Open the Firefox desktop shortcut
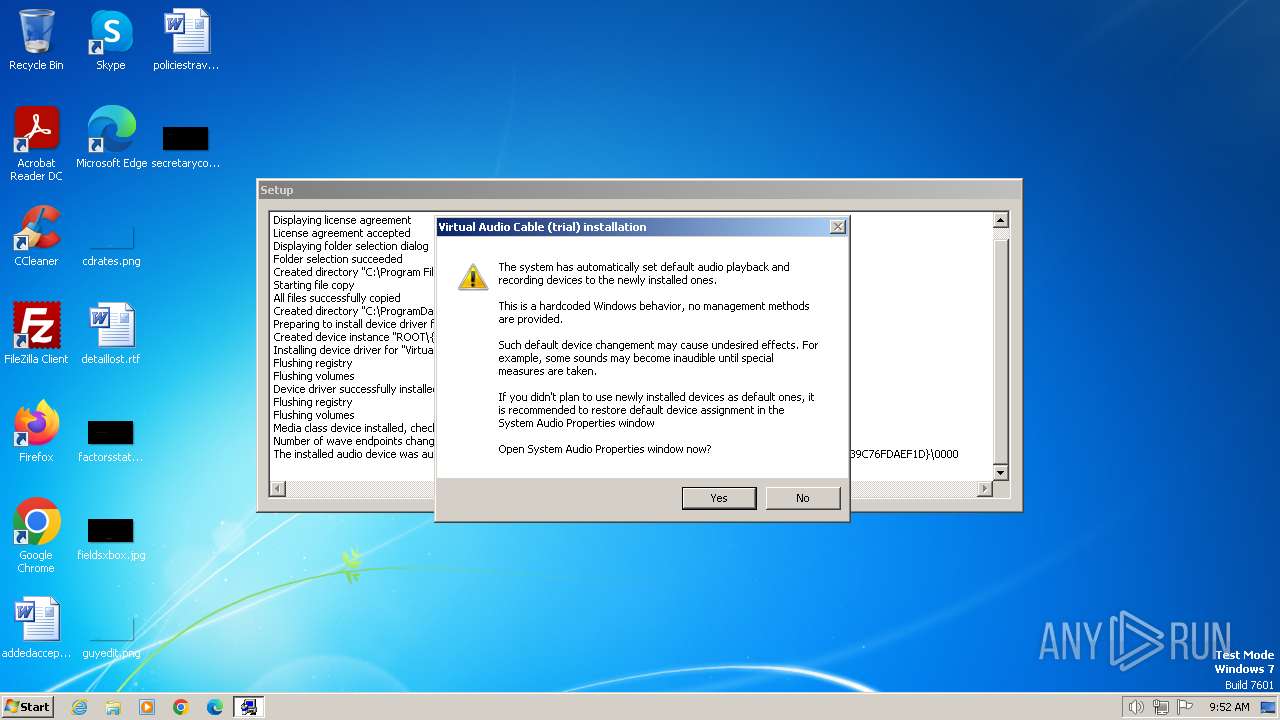The image size is (1280, 720). pyautogui.click(x=36, y=432)
